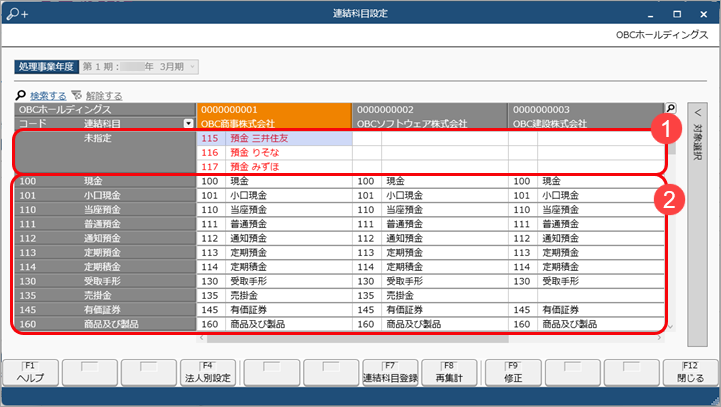Screen dimensions: 721x407
Task: Click the 未指定 row header
Action: [105, 153]
